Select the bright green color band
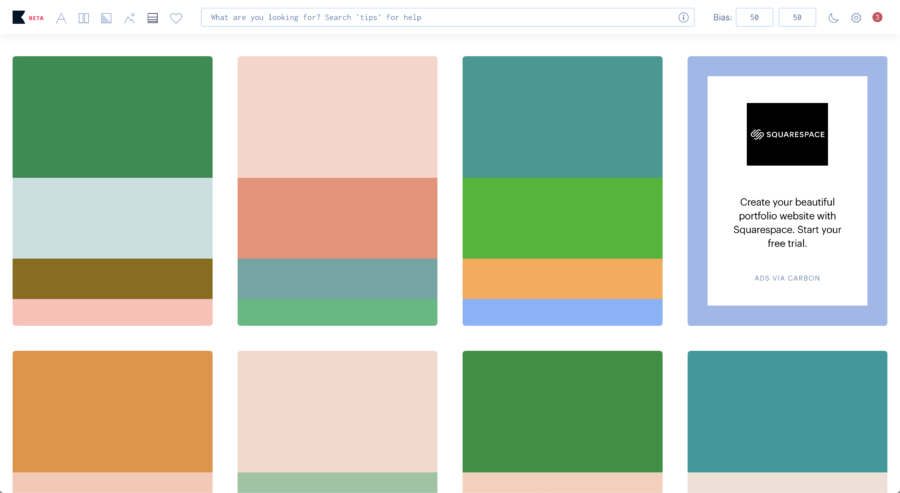This screenshot has width=900, height=493. pyautogui.click(x=562, y=218)
